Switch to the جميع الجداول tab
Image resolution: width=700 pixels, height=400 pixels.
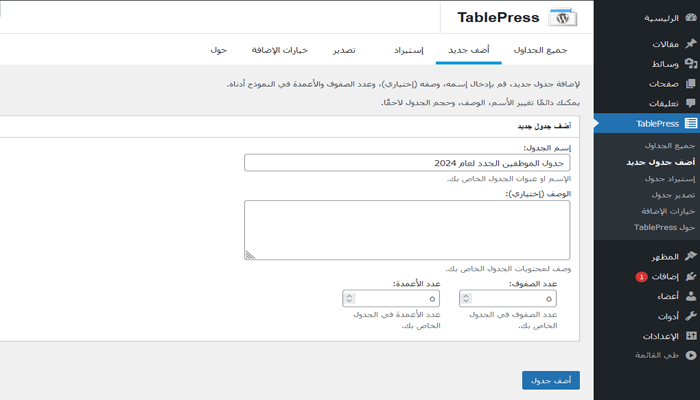click(x=540, y=50)
